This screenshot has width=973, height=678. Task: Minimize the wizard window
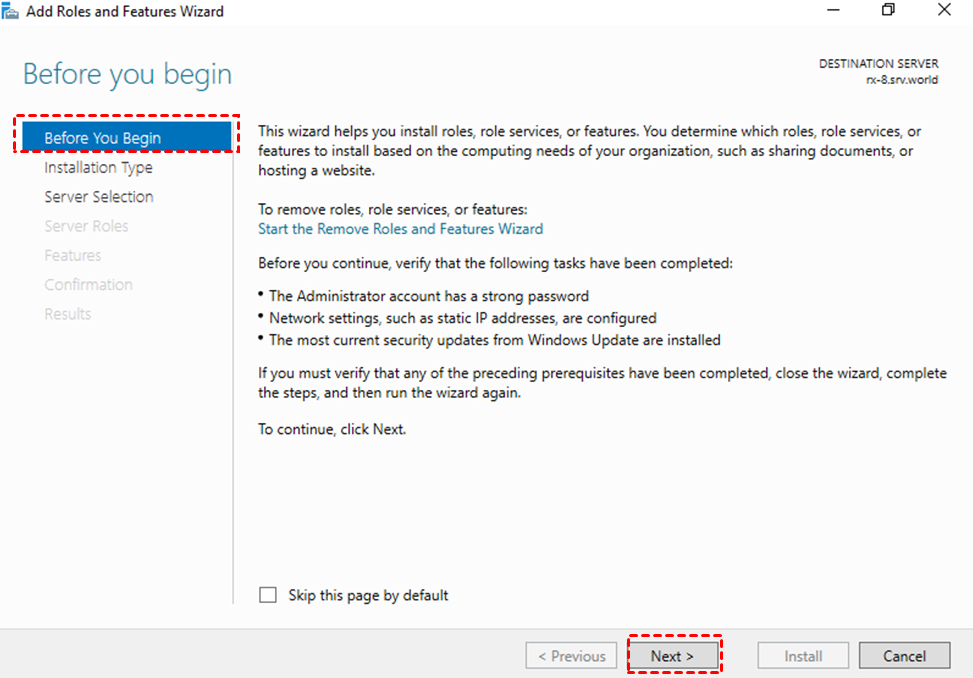point(833,10)
